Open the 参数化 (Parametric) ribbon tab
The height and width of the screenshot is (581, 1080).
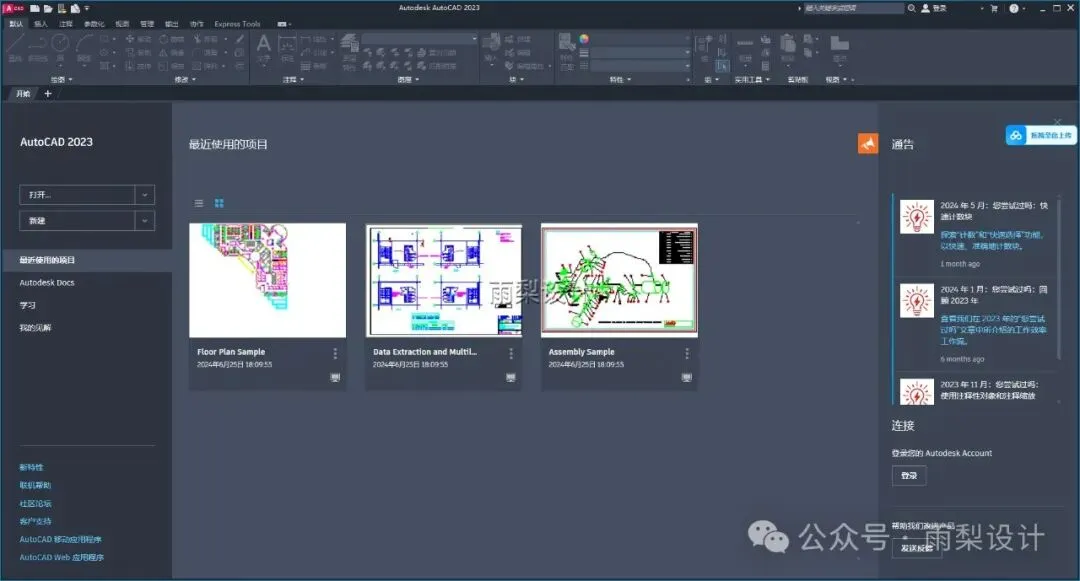point(94,24)
